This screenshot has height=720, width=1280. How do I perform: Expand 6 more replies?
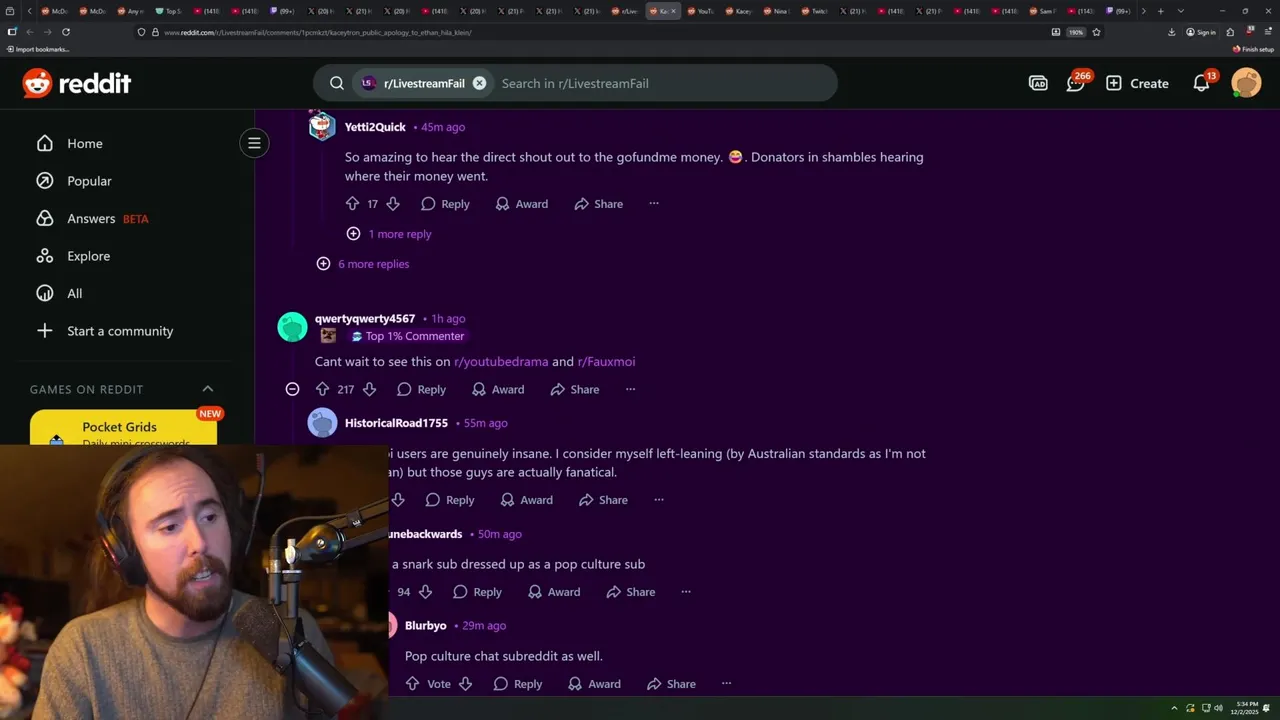click(363, 264)
